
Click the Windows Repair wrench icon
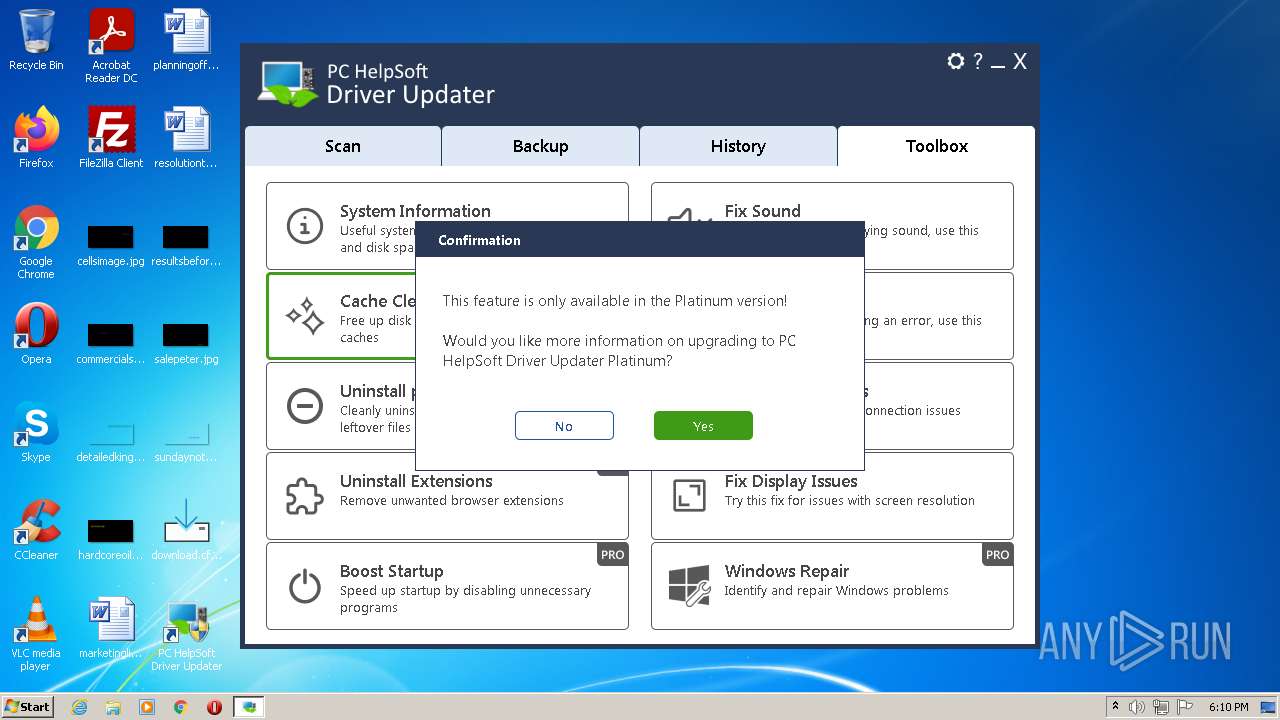click(x=689, y=586)
